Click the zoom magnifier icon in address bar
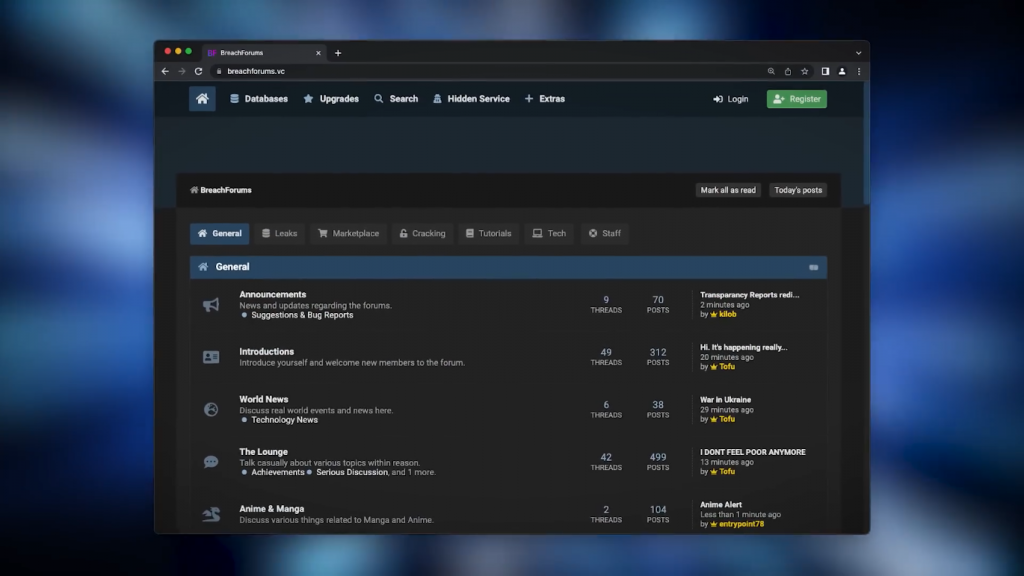 [771, 71]
